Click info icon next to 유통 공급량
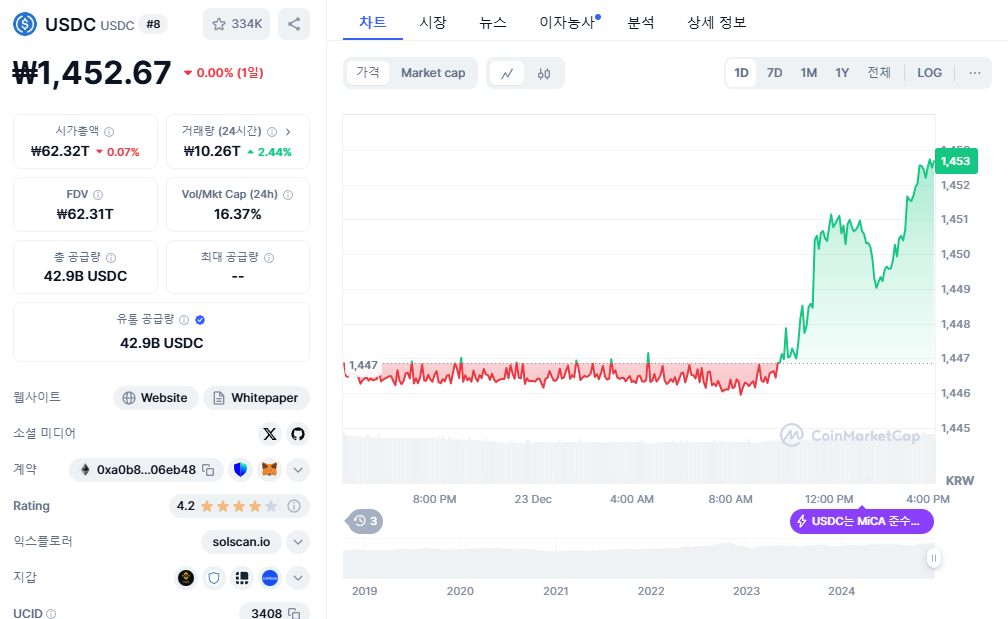Screen dimensions: 1008x619 coord(184,320)
